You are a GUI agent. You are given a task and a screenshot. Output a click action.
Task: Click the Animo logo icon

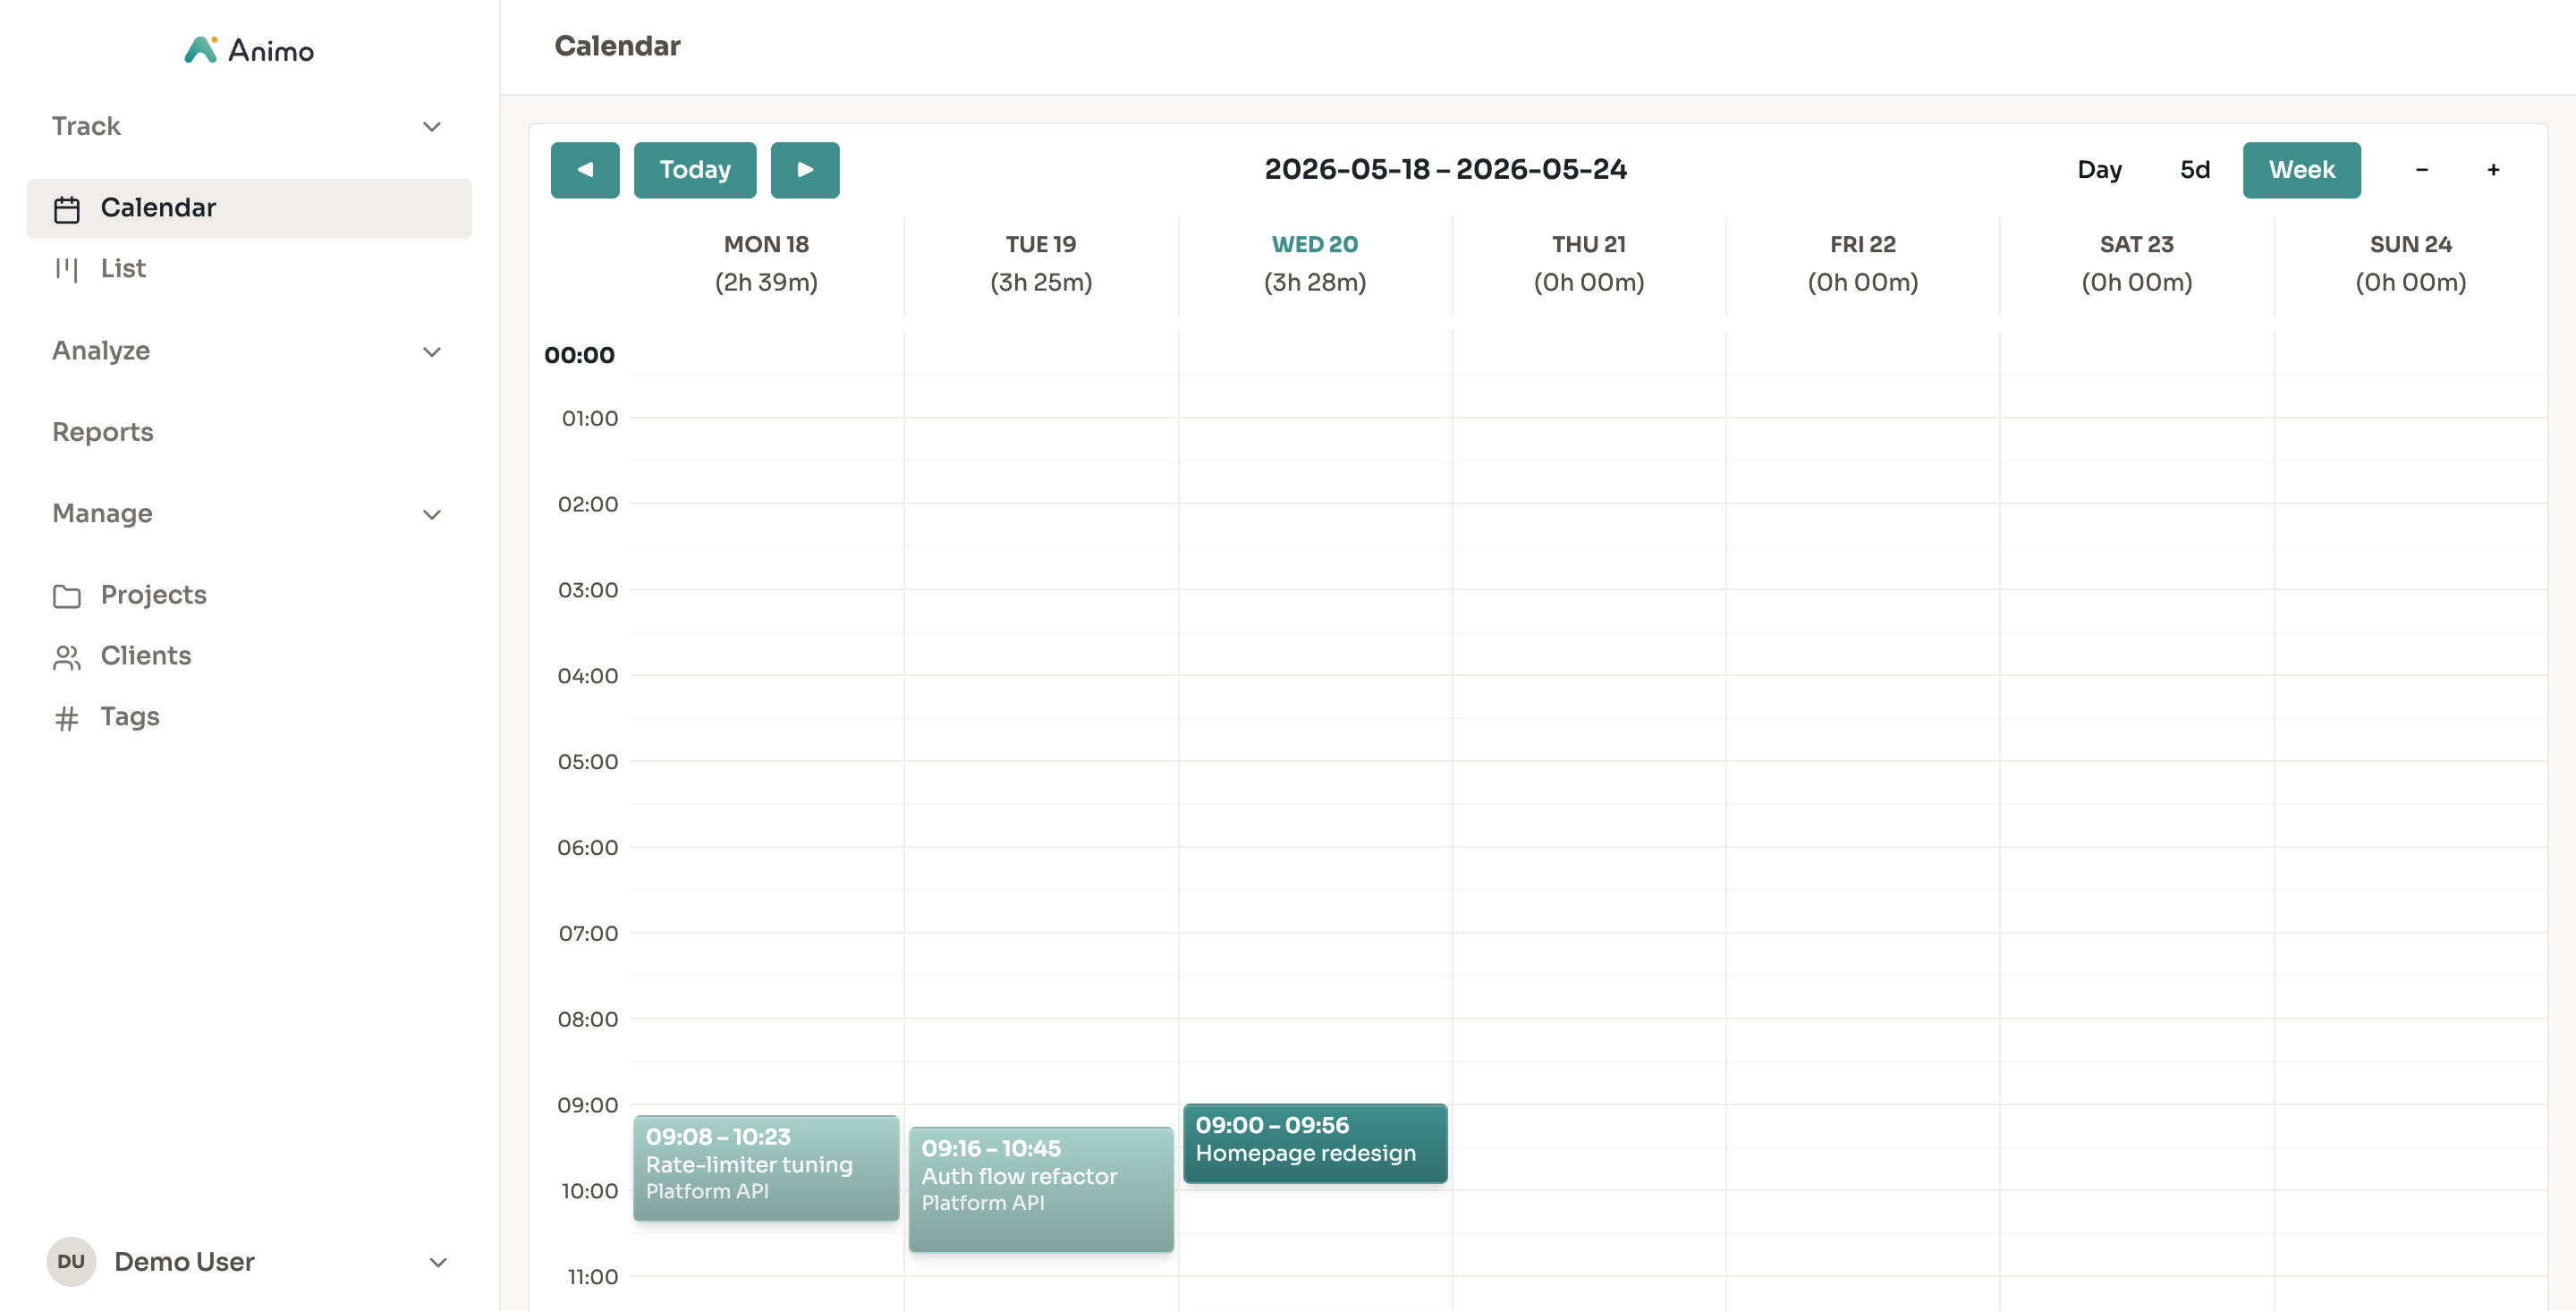(x=201, y=49)
